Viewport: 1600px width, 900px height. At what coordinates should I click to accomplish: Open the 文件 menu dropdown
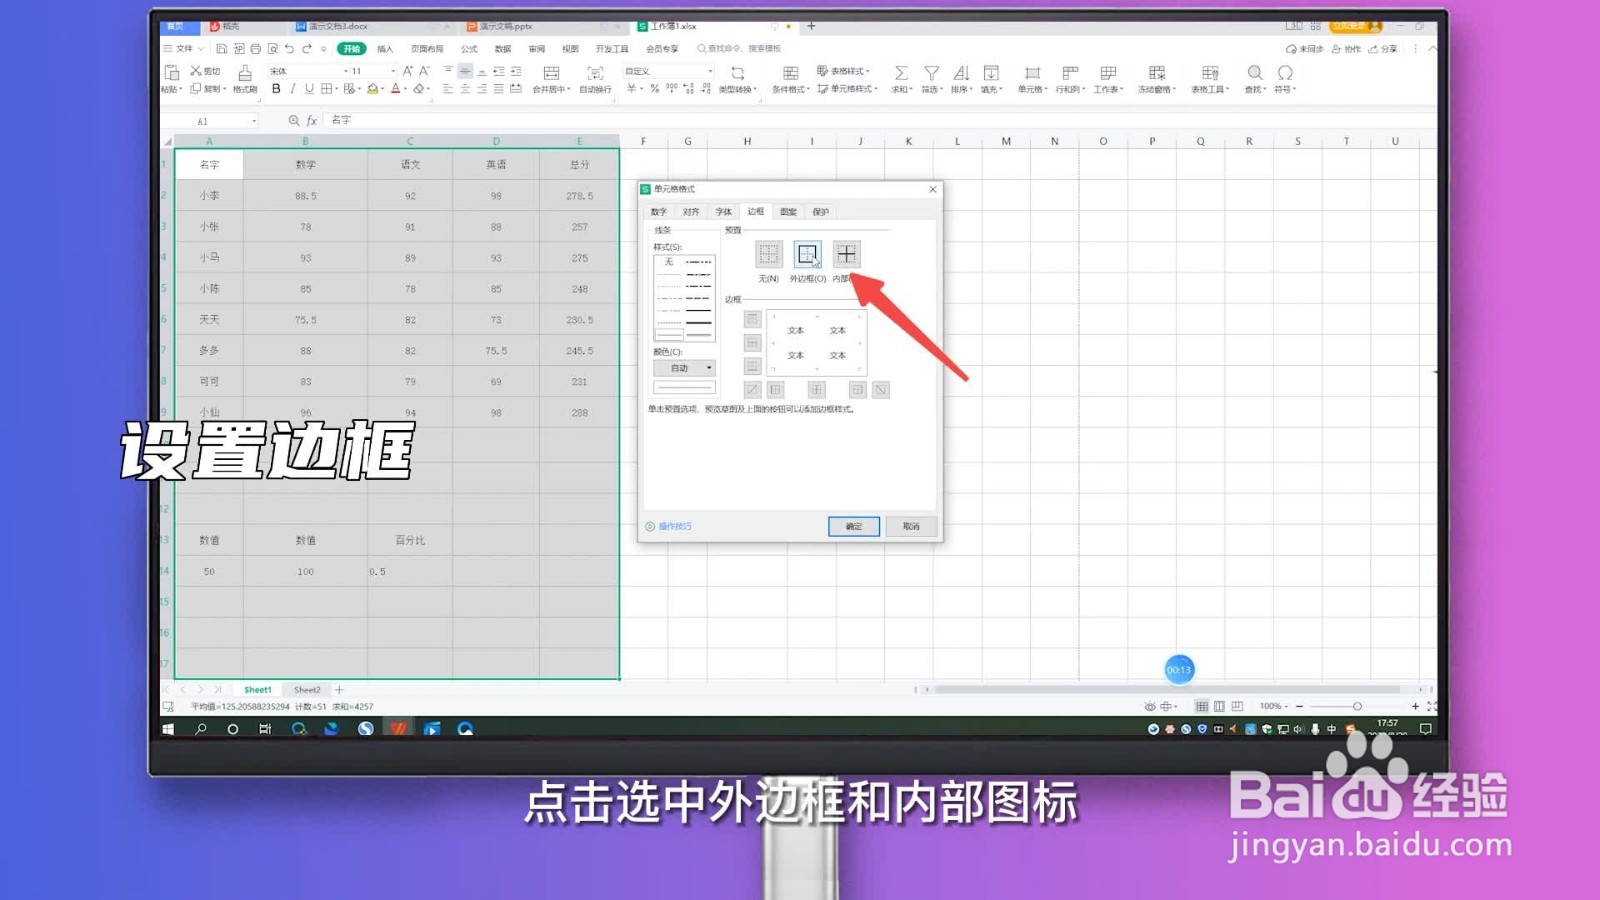184,49
